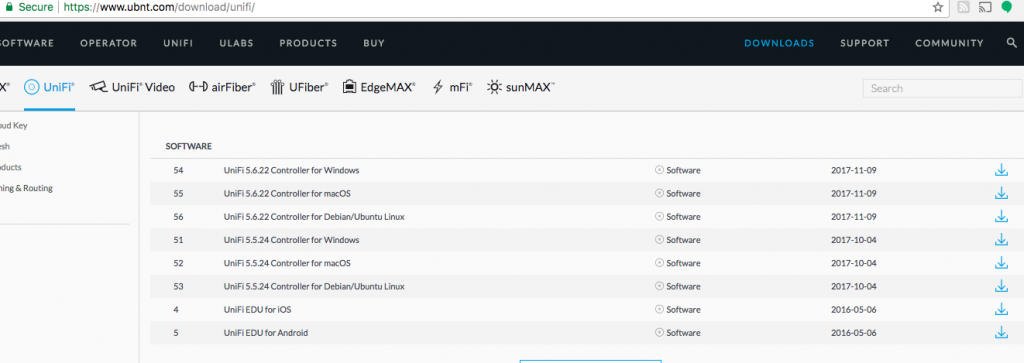Click Software type in row 54

coord(678,170)
